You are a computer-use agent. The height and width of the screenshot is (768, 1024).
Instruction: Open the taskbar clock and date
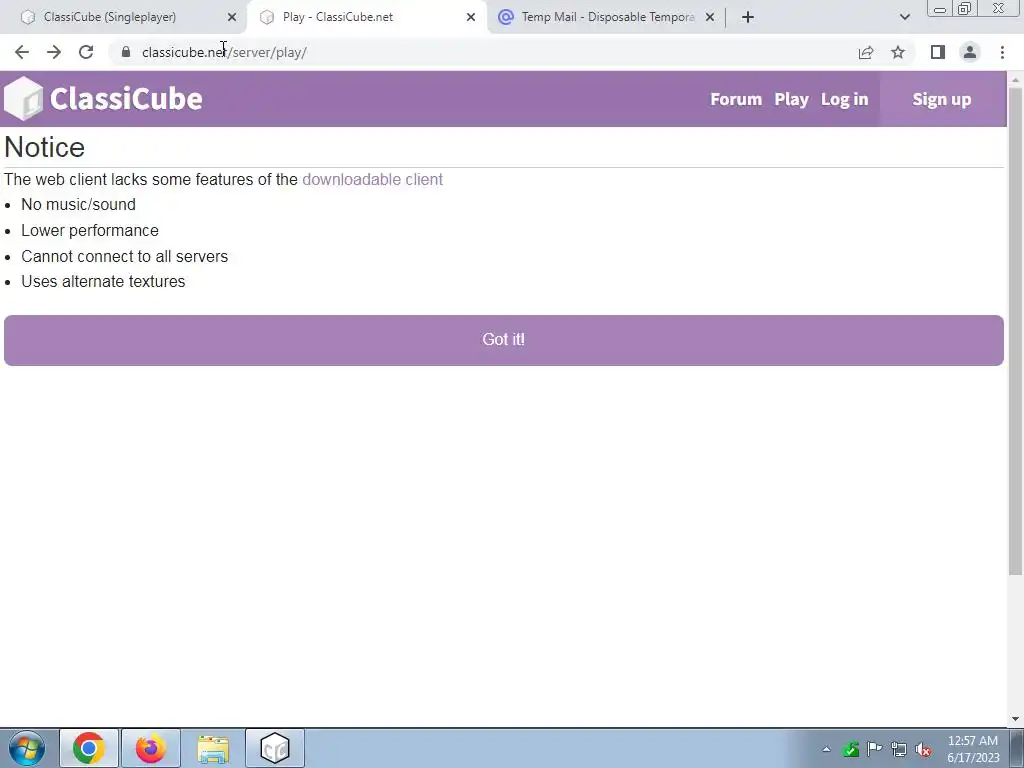coord(973,749)
